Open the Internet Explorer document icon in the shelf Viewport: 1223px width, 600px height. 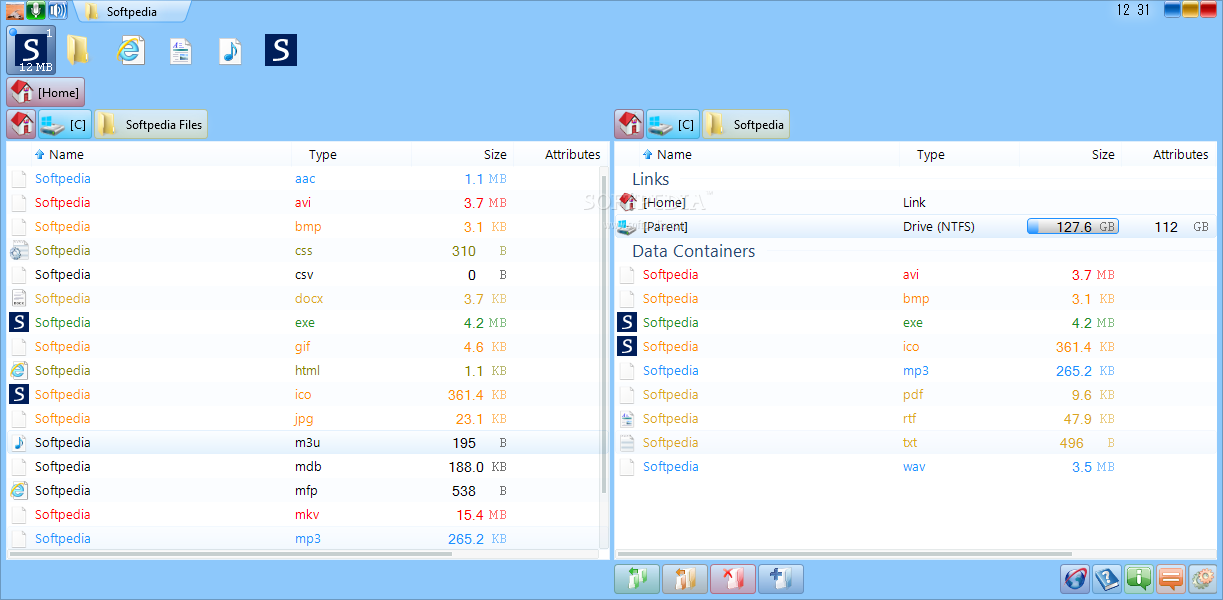pos(130,50)
